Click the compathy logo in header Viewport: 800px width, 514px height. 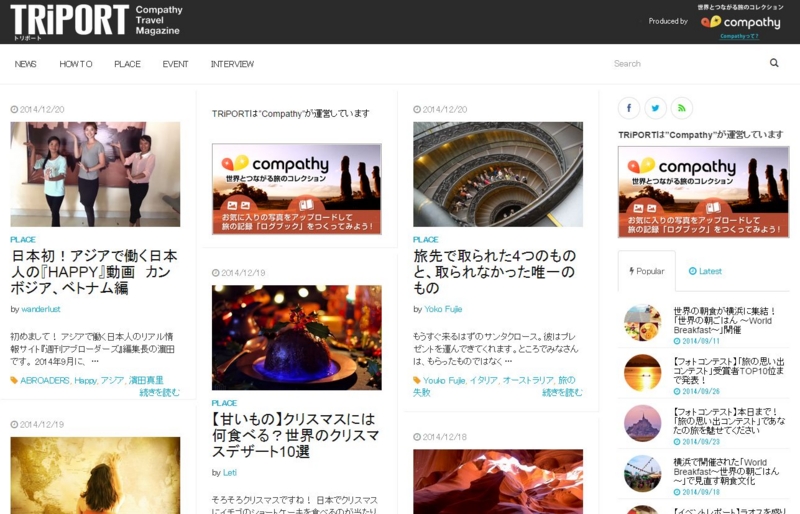click(x=740, y=22)
